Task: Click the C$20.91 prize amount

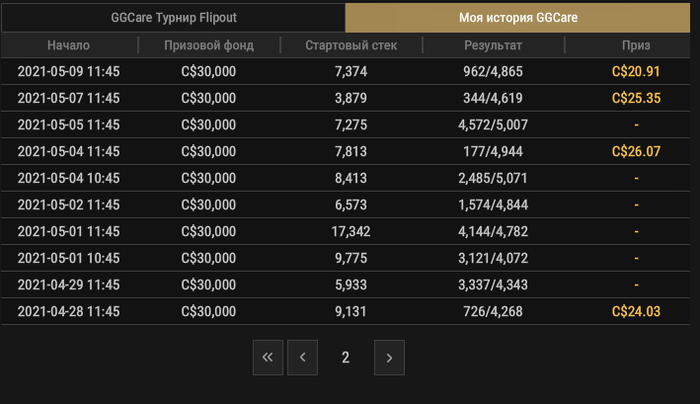Action: coord(636,72)
